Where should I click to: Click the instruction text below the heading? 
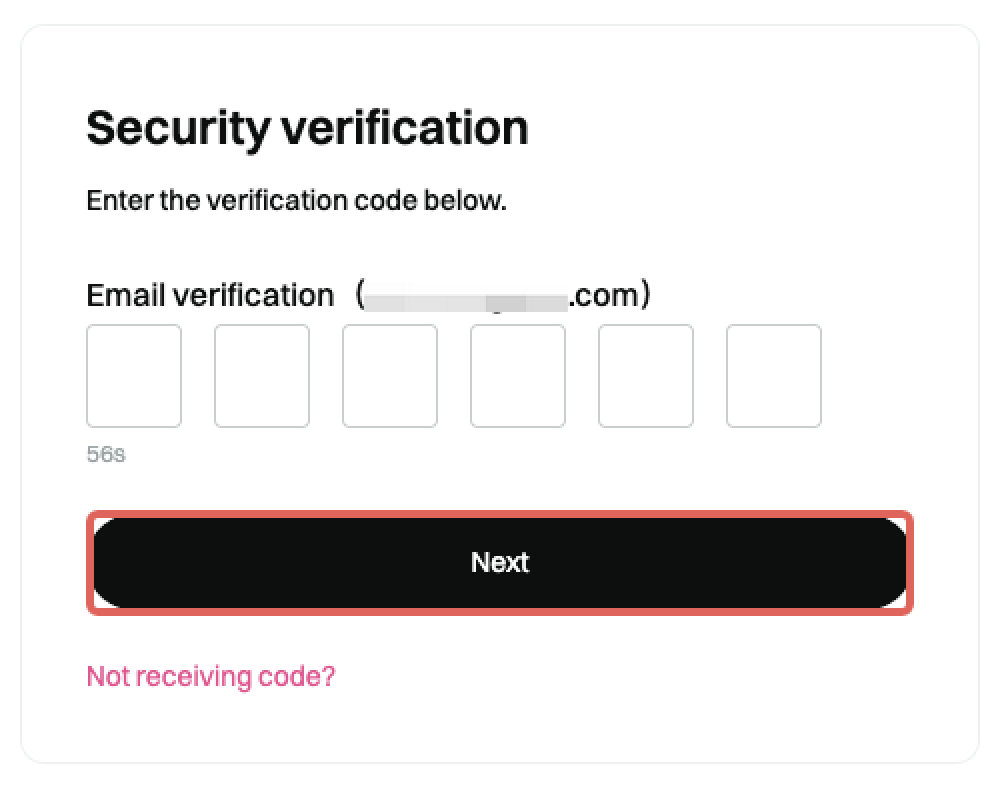(296, 200)
